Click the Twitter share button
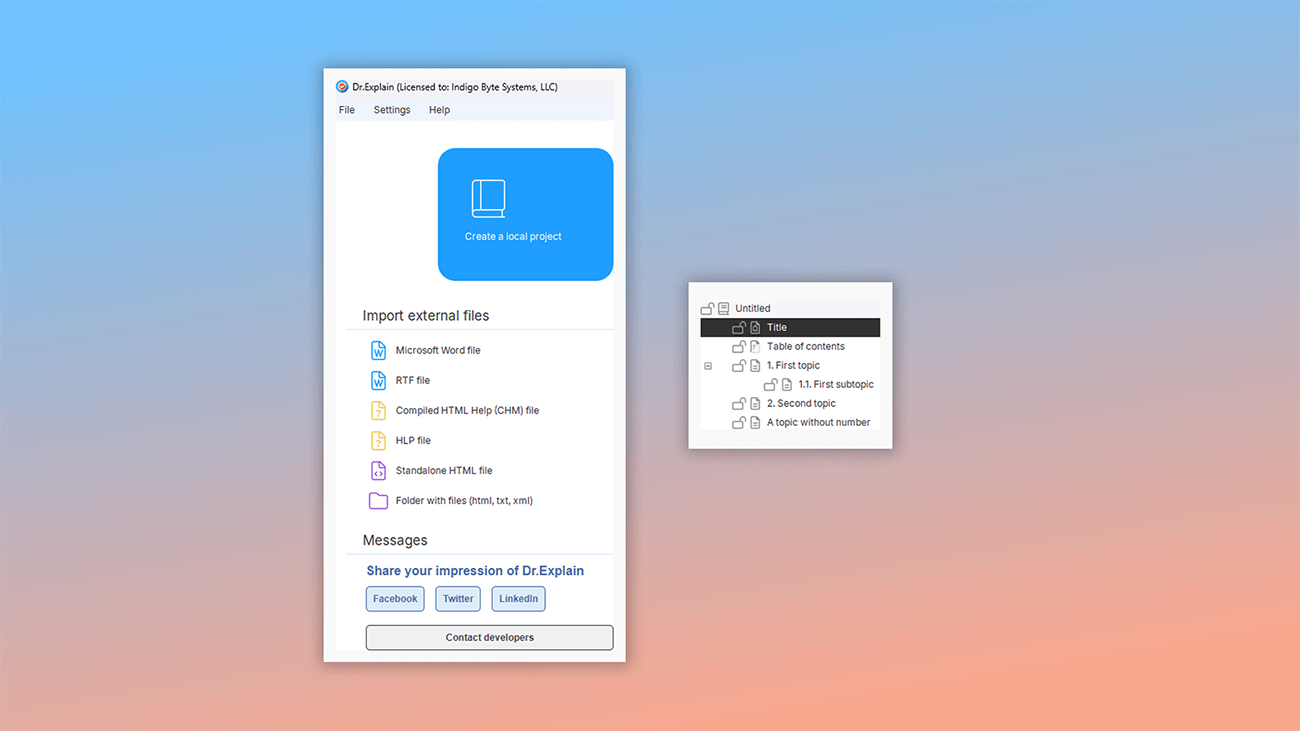Screen dimensions: 1300x731 tap(457, 598)
